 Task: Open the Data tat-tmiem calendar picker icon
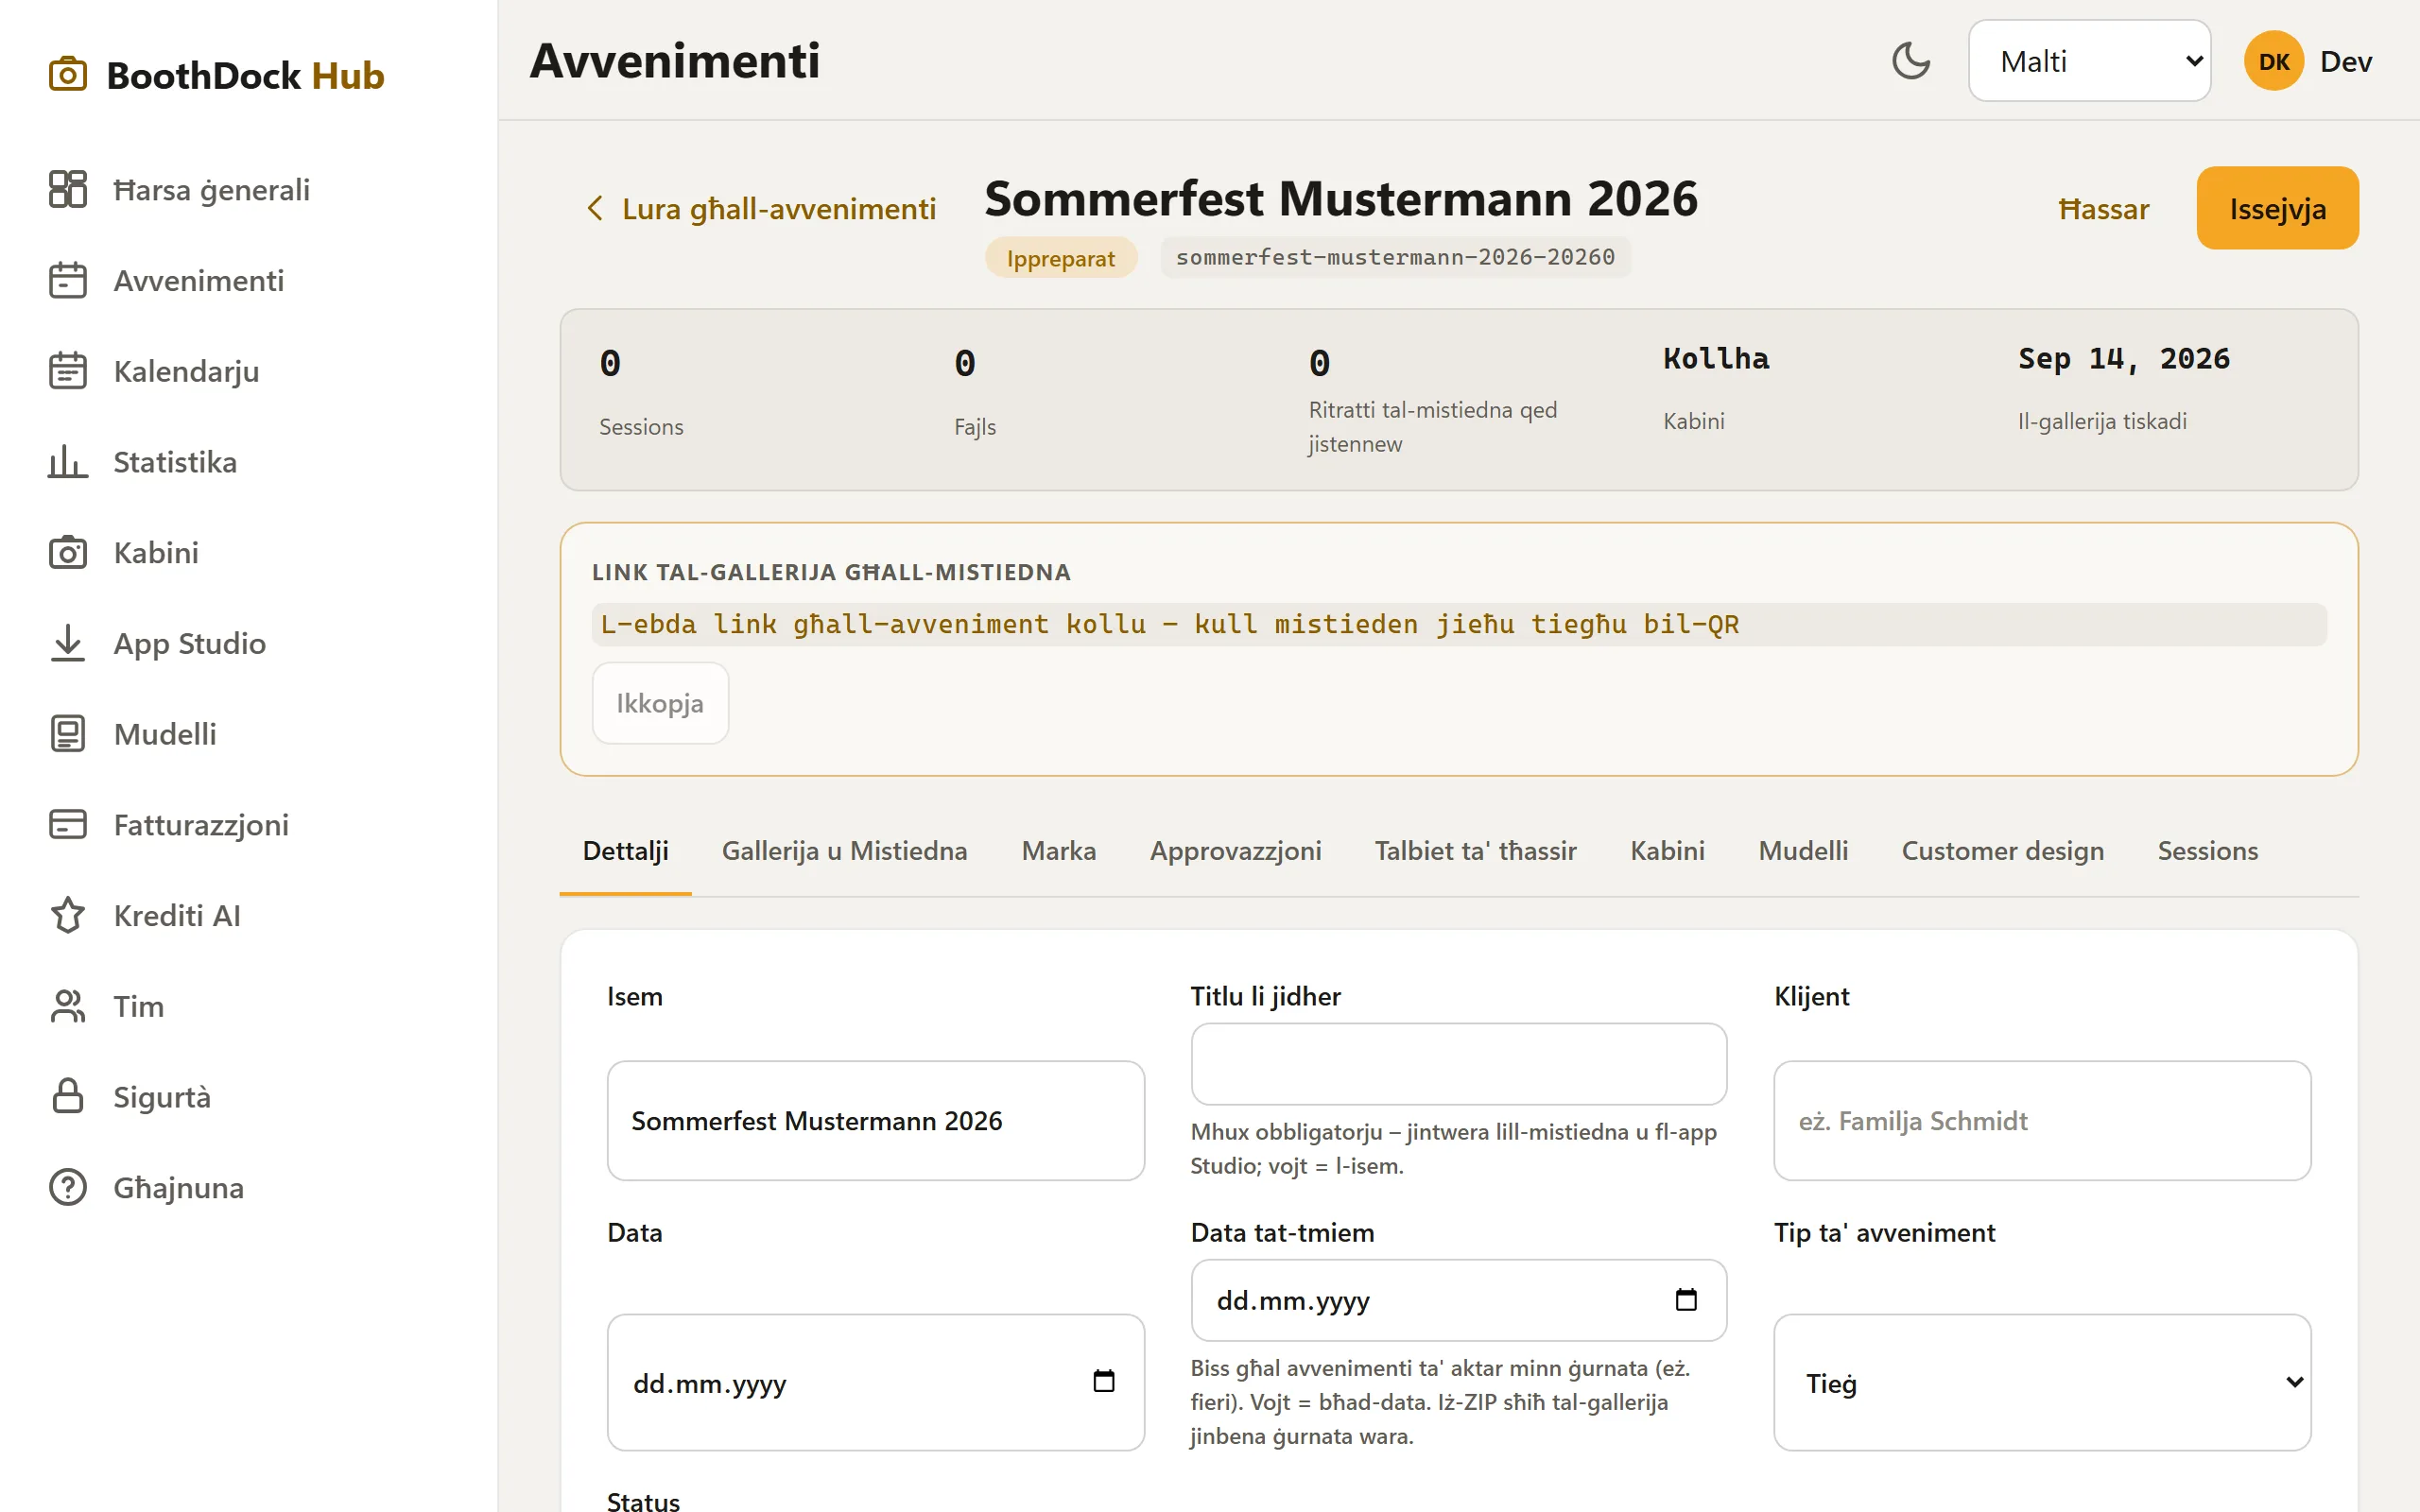[1686, 1299]
